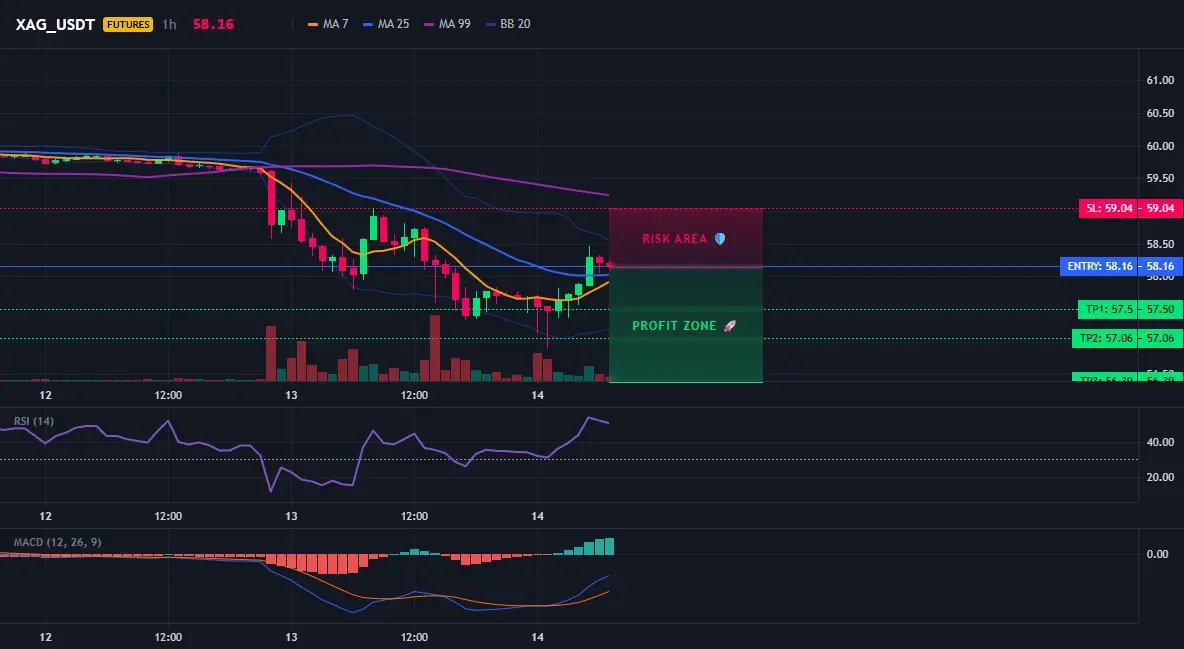
Task: Click the green 57.06 axis price tag
Action: [1161, 338]
